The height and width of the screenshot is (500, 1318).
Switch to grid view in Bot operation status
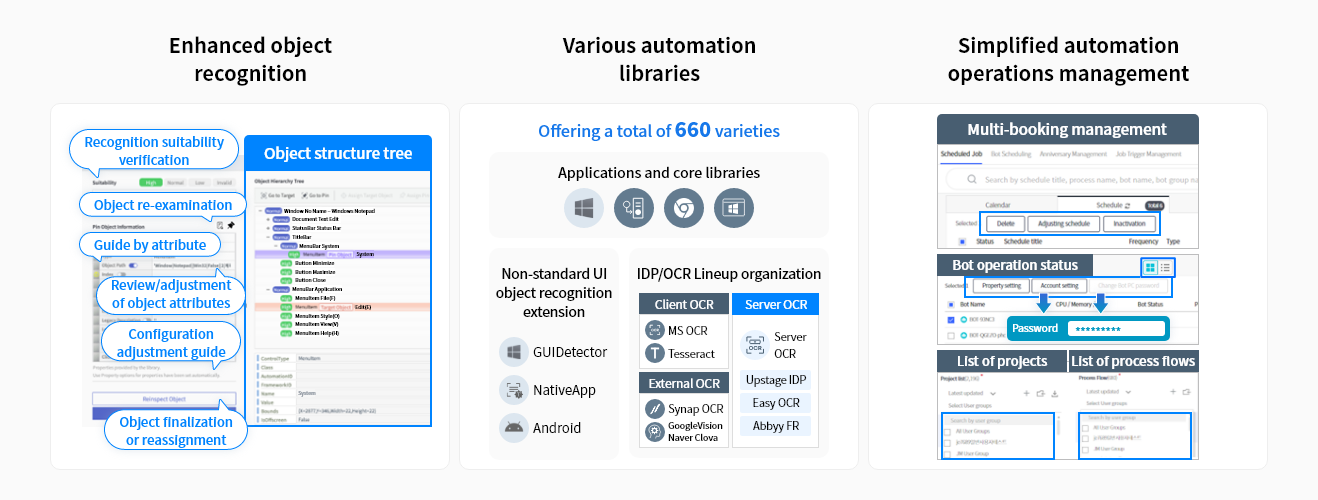[1150, 267]
